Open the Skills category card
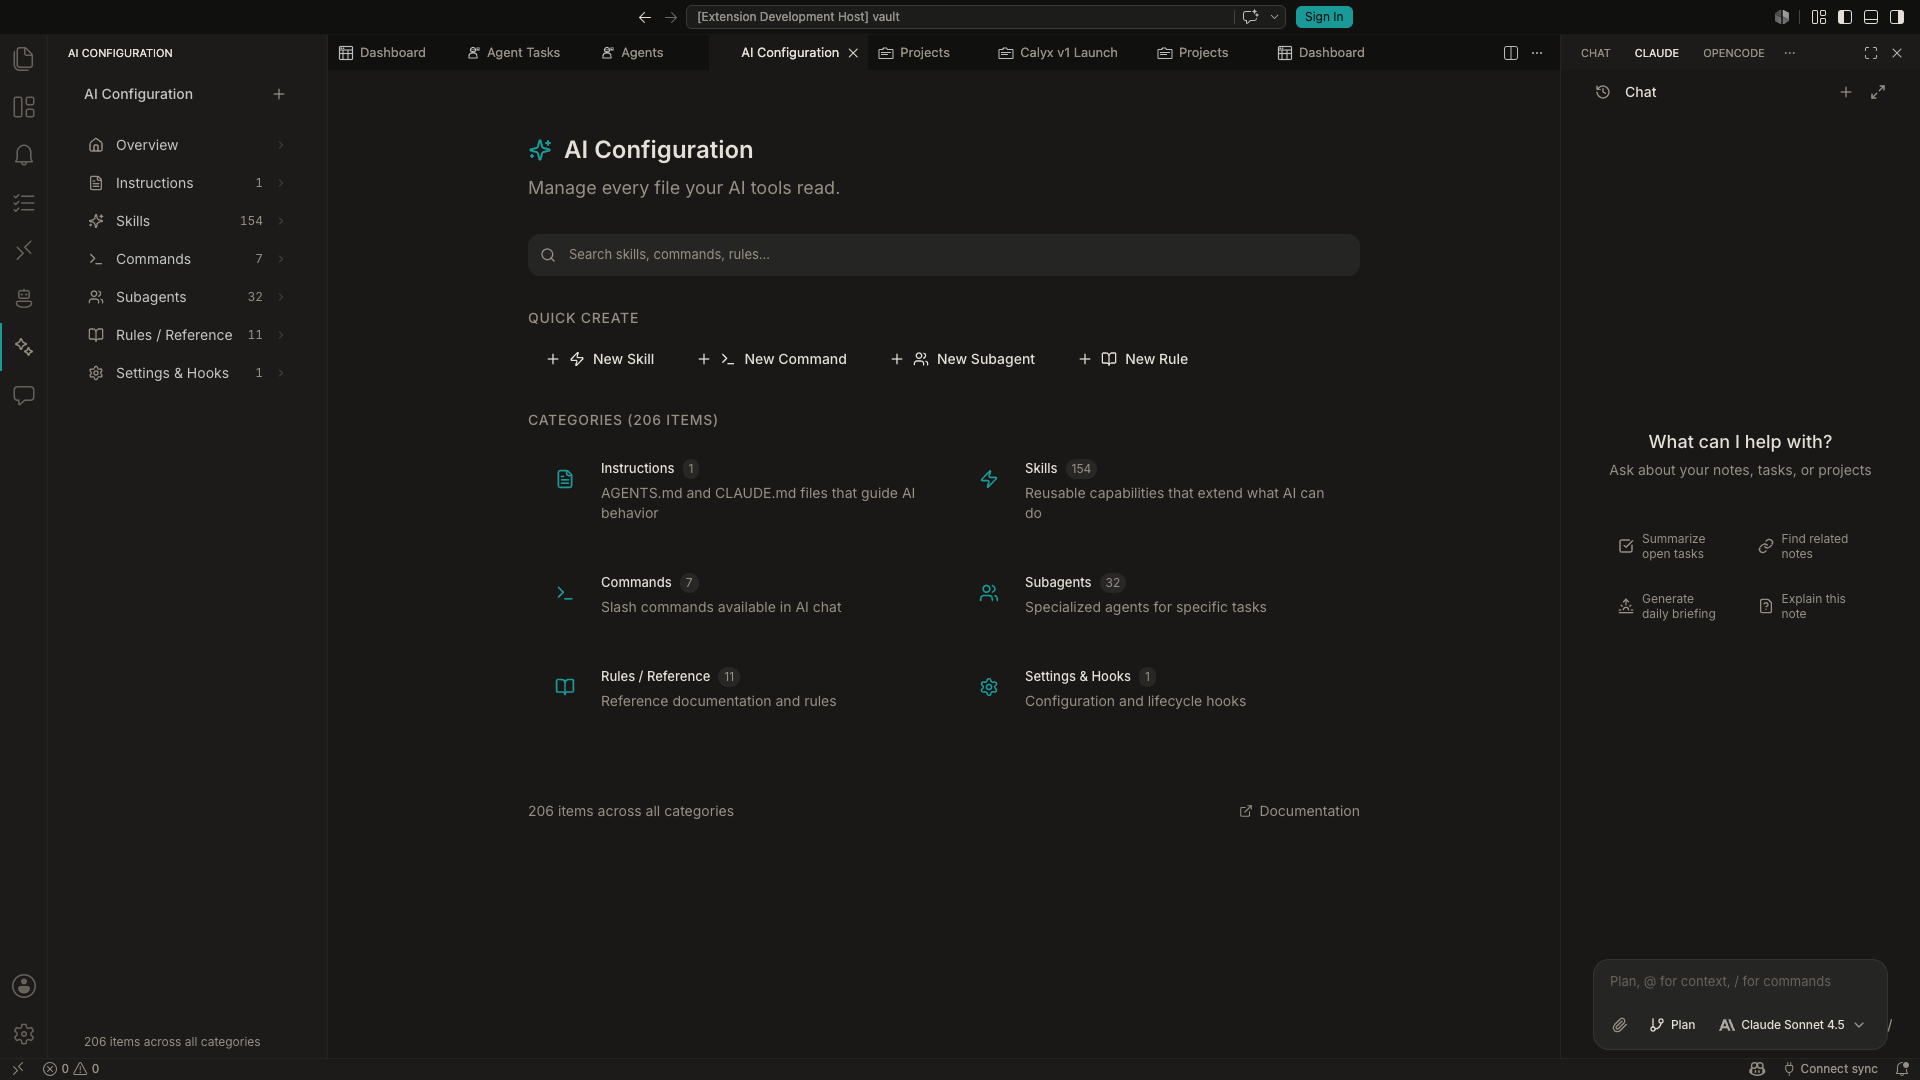 pyautogui.click(x=1156, y=491)
